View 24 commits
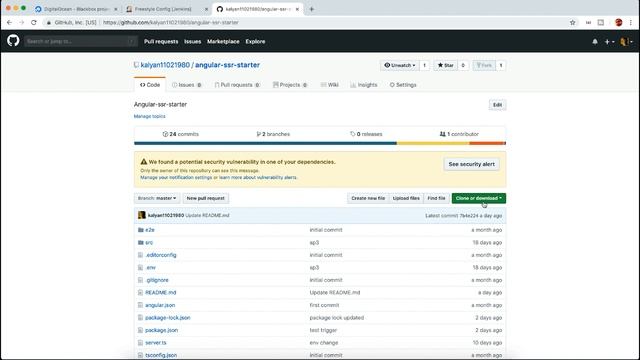 180,134
